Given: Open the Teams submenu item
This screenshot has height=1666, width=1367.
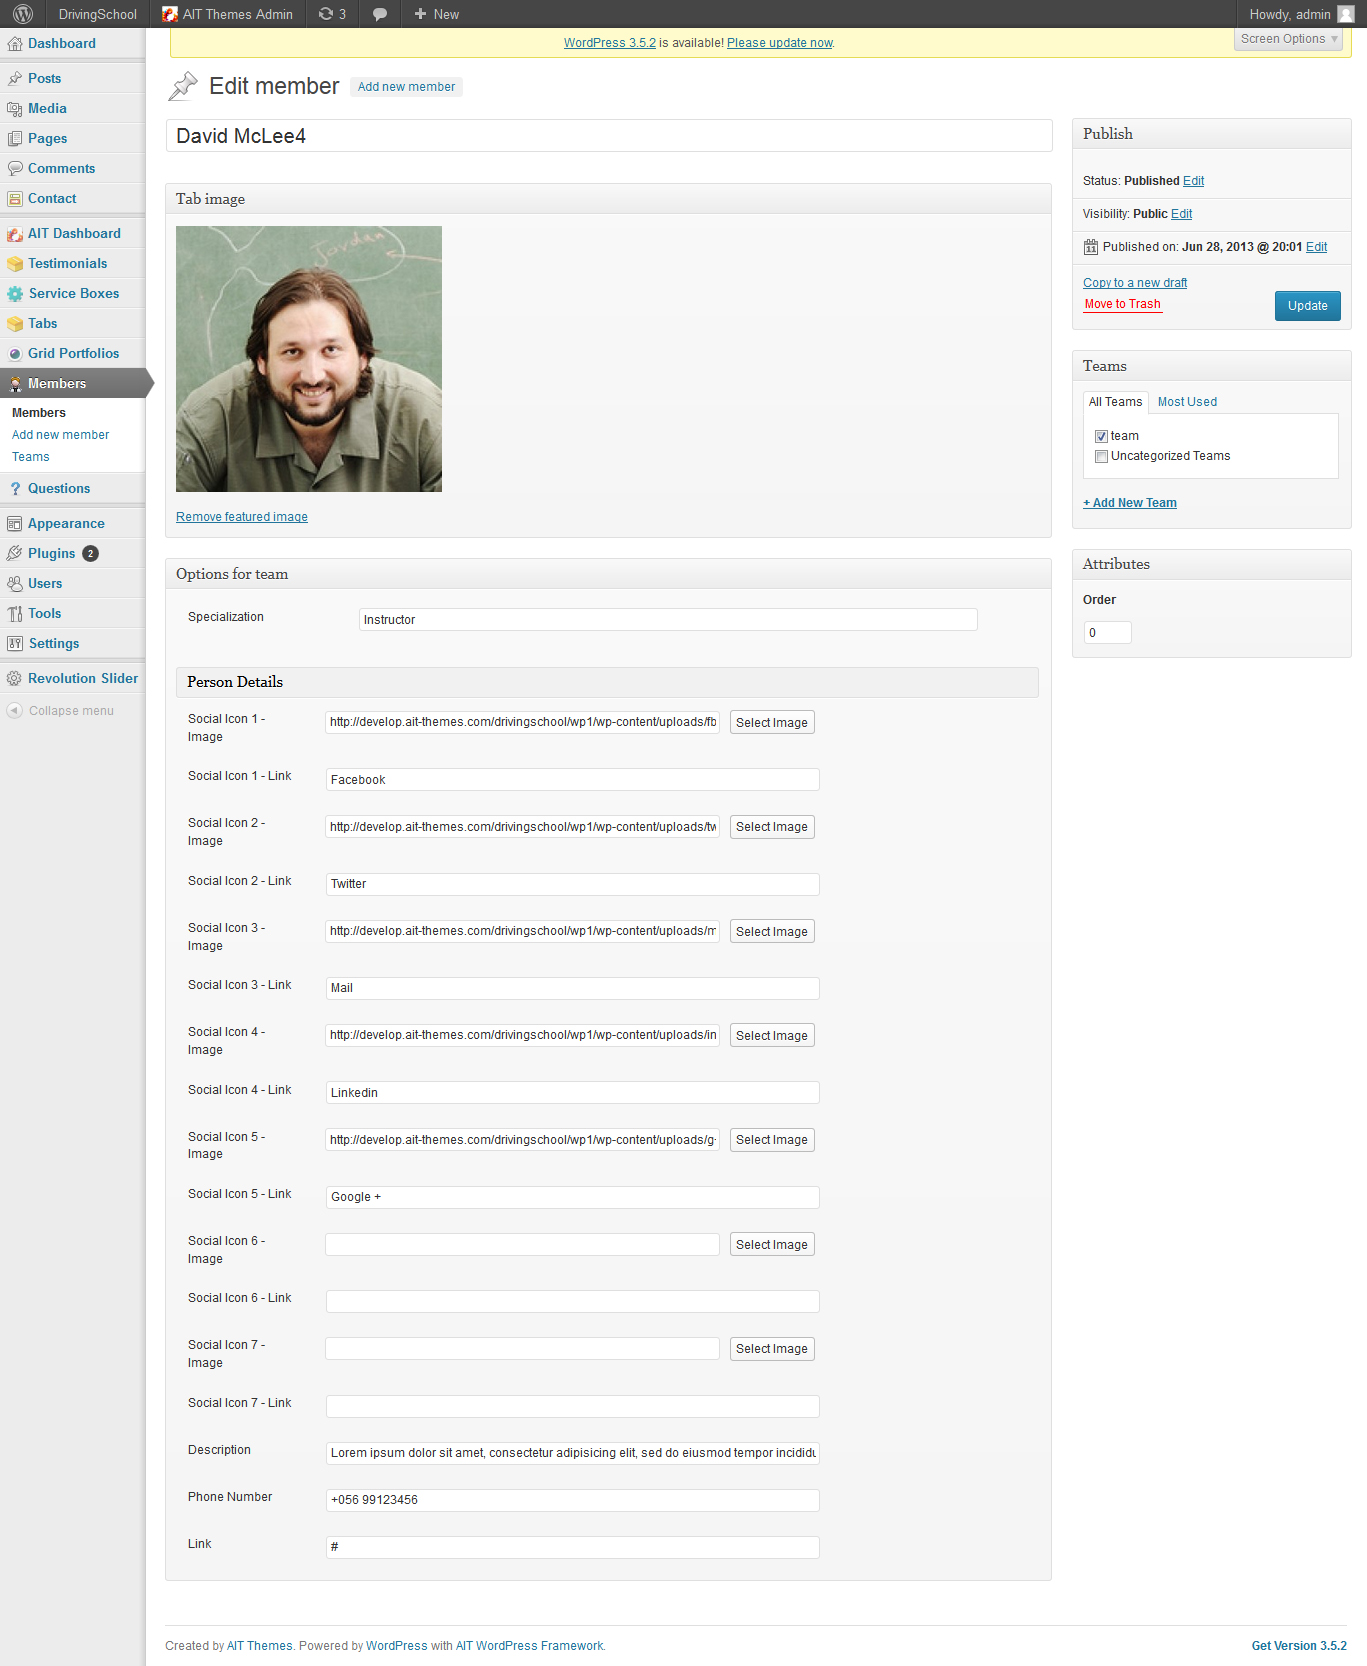Looking at the screenshot, I should (31, 457).
